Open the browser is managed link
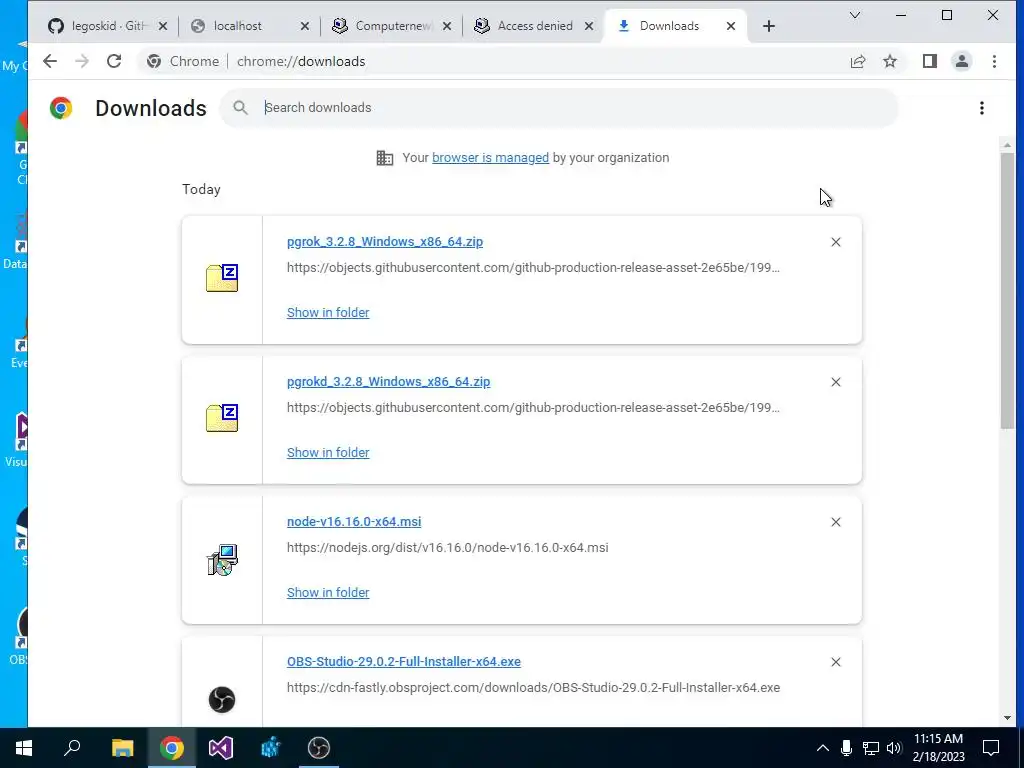Image resolution: width=1024 pixels, height=768 pixels. point(490,158)
